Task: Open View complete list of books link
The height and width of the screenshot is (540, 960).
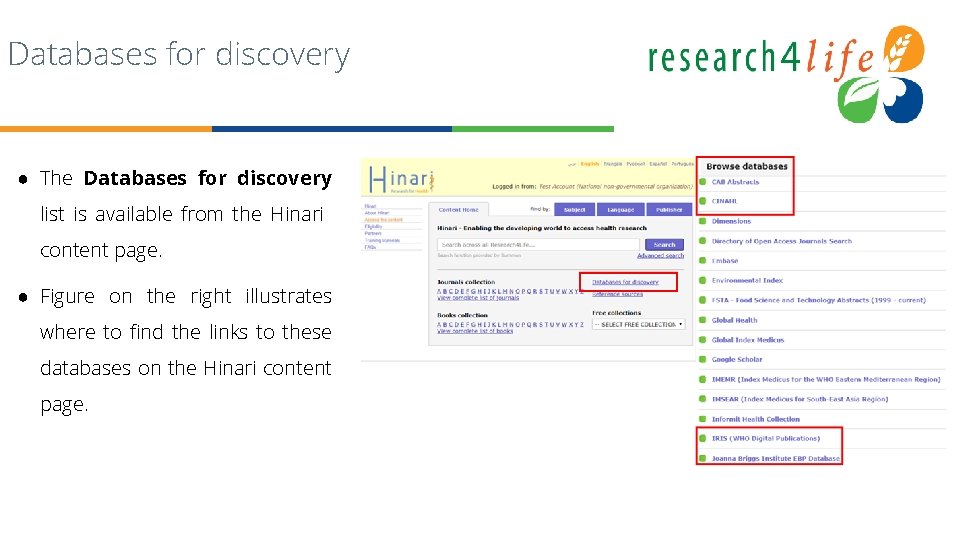Action: (x=475, y=331)
